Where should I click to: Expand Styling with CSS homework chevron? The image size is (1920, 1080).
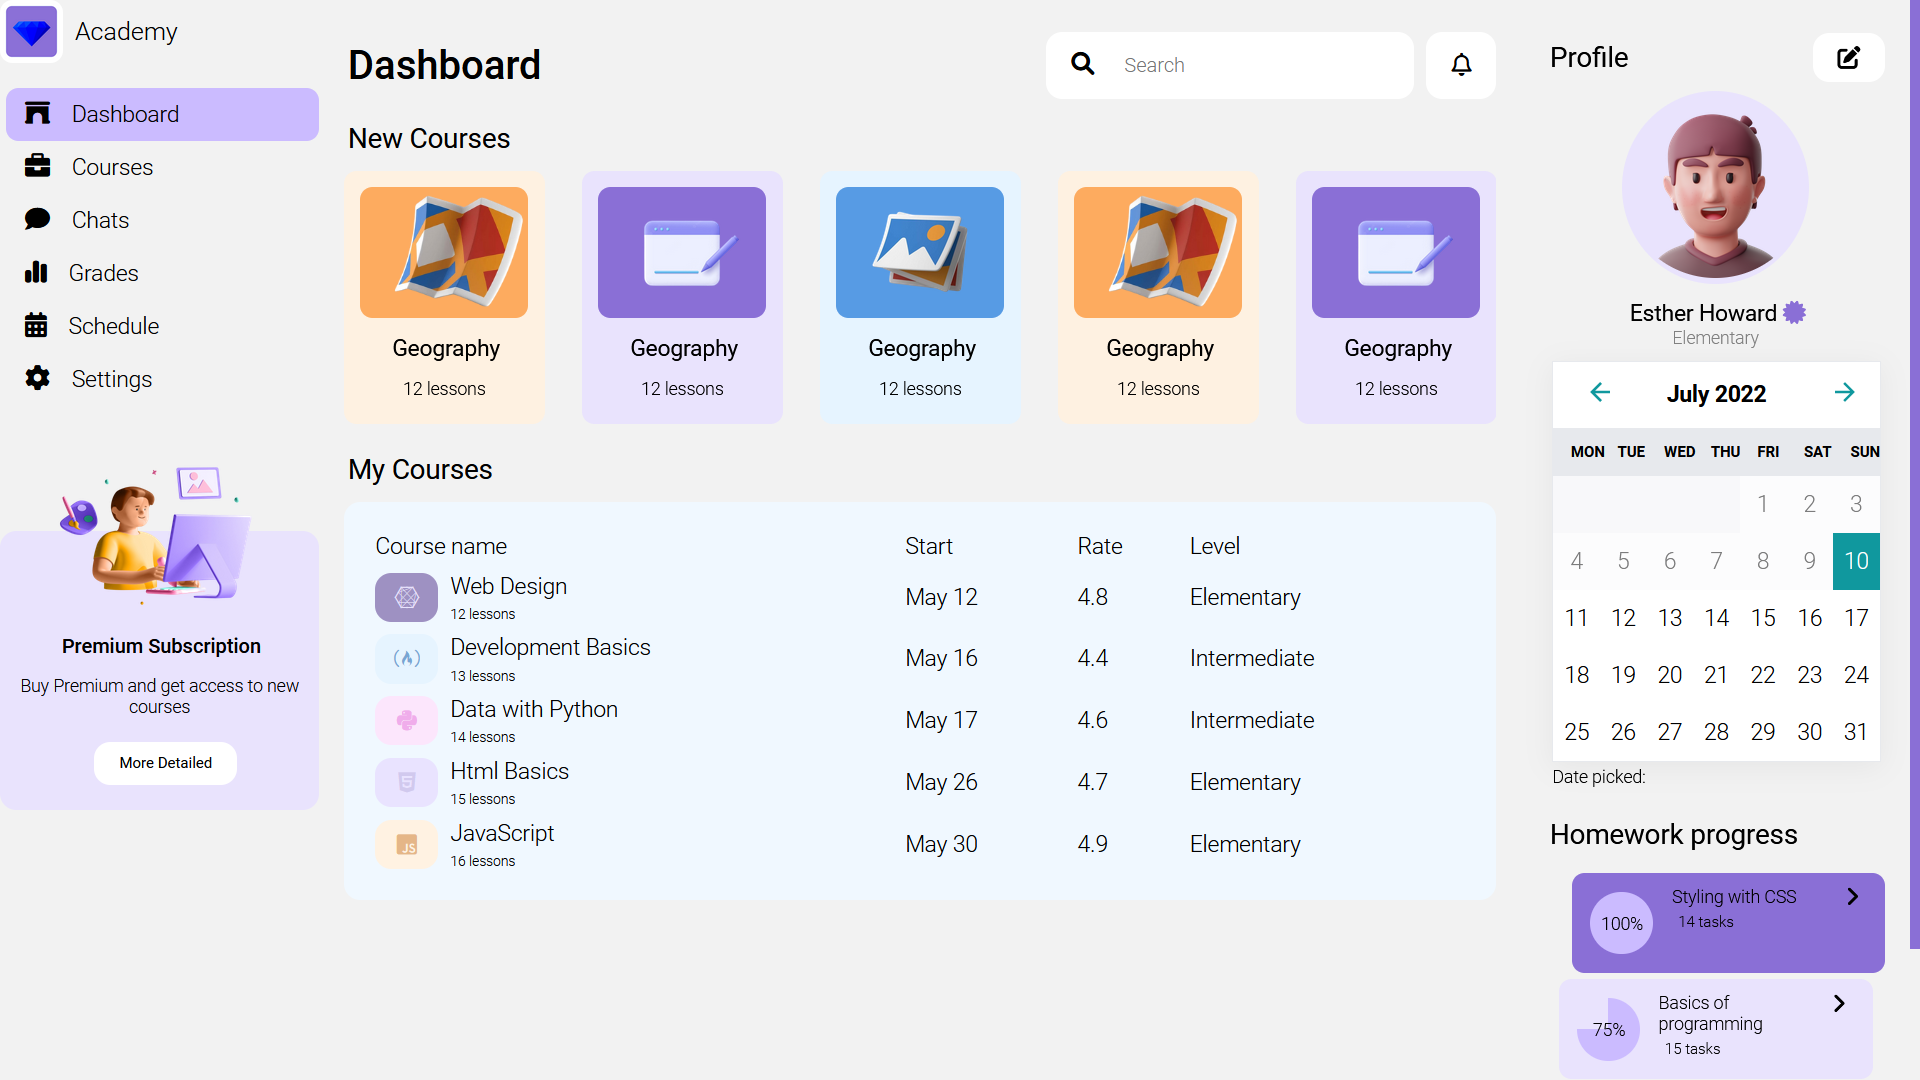1852,897
